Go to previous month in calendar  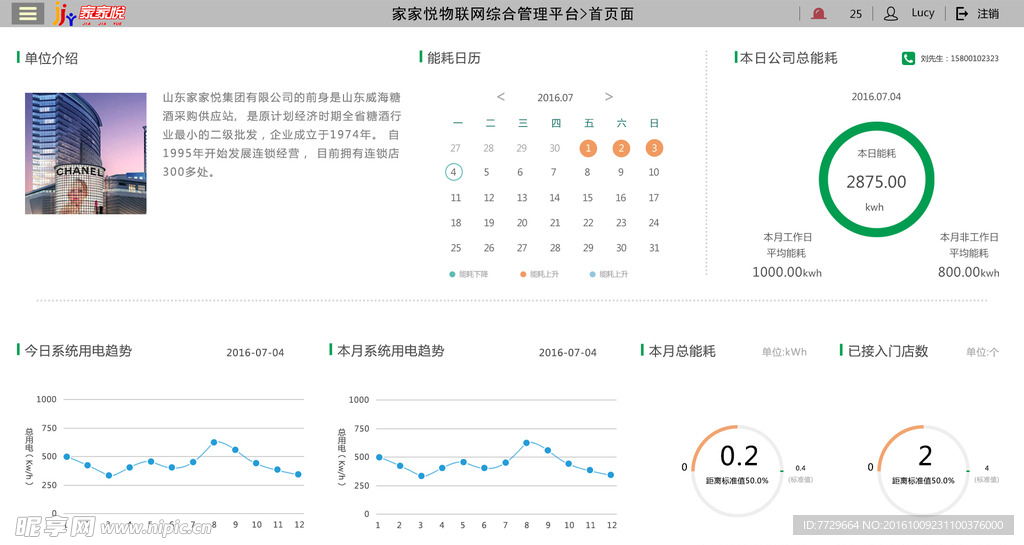pyautogui.click(x=501, y=97)
